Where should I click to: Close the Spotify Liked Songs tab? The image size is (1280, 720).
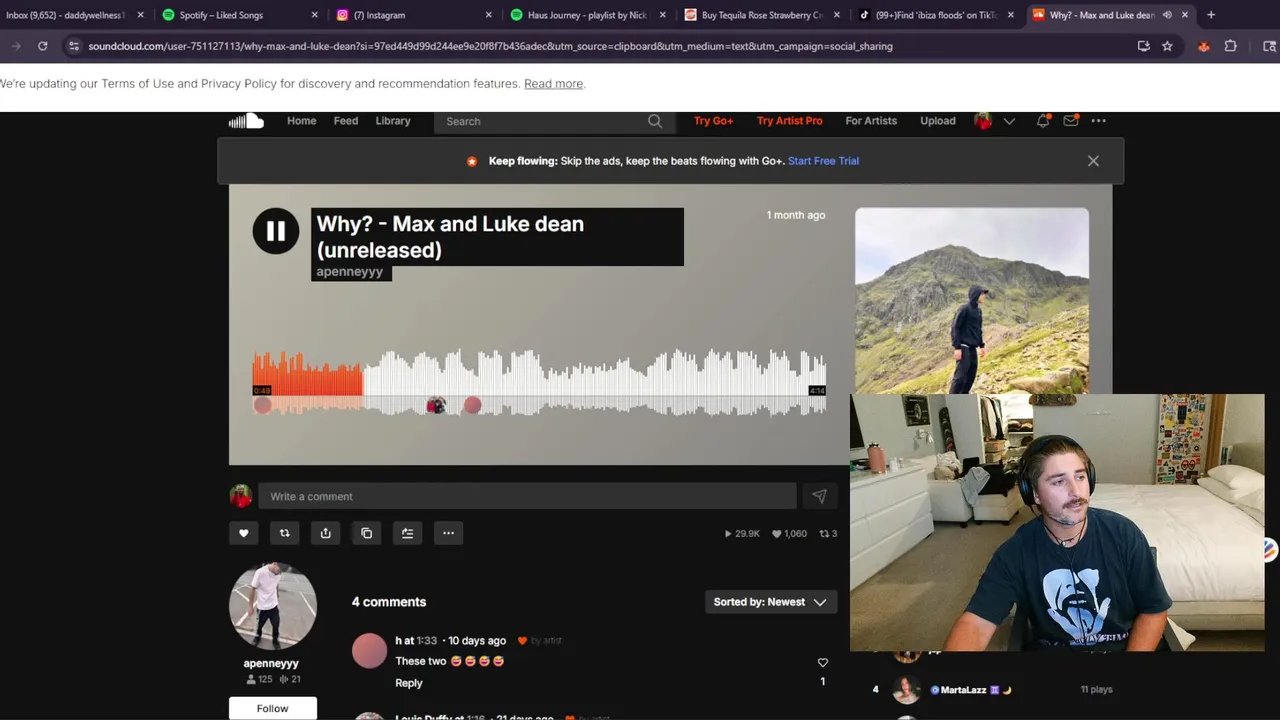click(314, 15)
